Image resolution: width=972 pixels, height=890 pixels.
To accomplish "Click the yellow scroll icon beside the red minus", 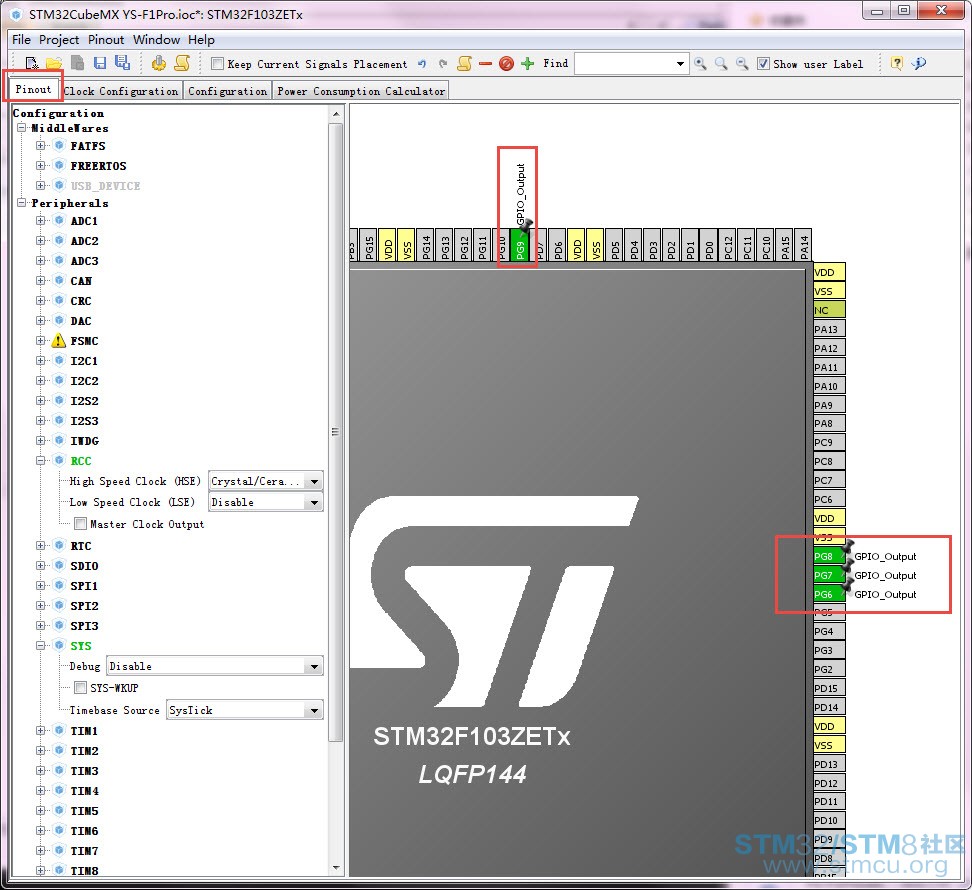I will (x=464, y=63).
